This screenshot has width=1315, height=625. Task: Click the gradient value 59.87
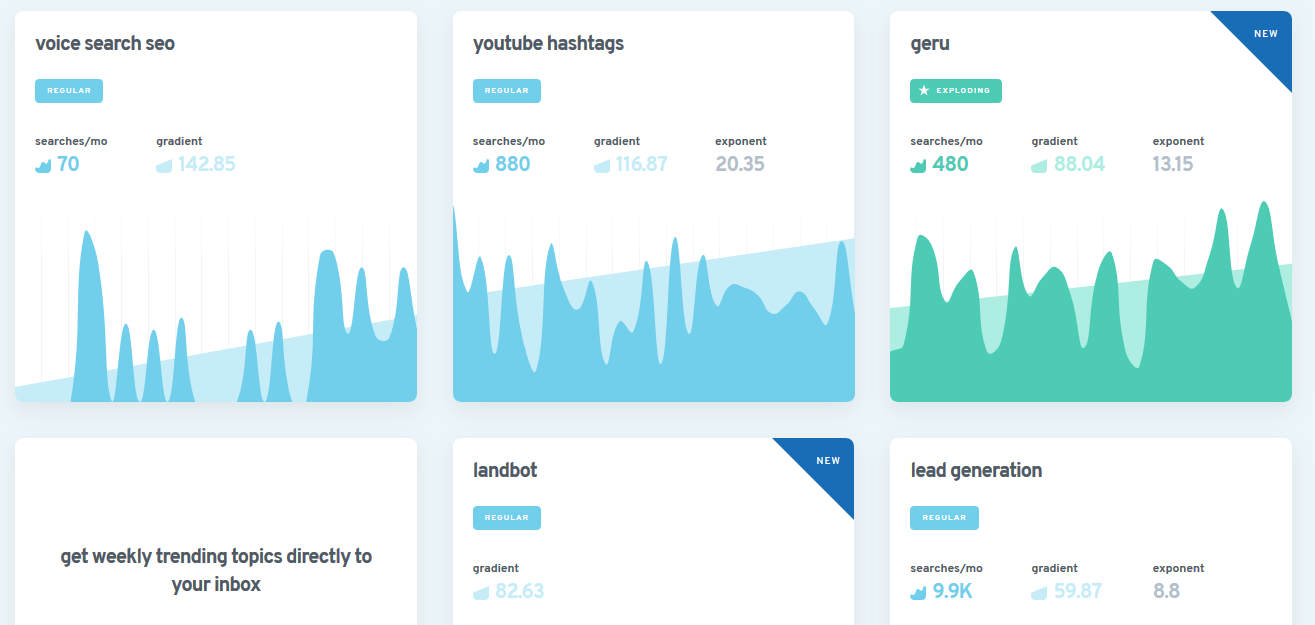coord(1078,592)
